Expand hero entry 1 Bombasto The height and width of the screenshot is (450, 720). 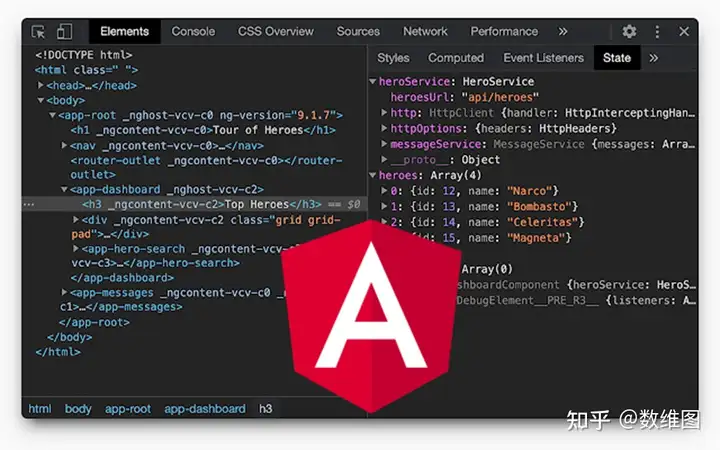coord(384,206)
